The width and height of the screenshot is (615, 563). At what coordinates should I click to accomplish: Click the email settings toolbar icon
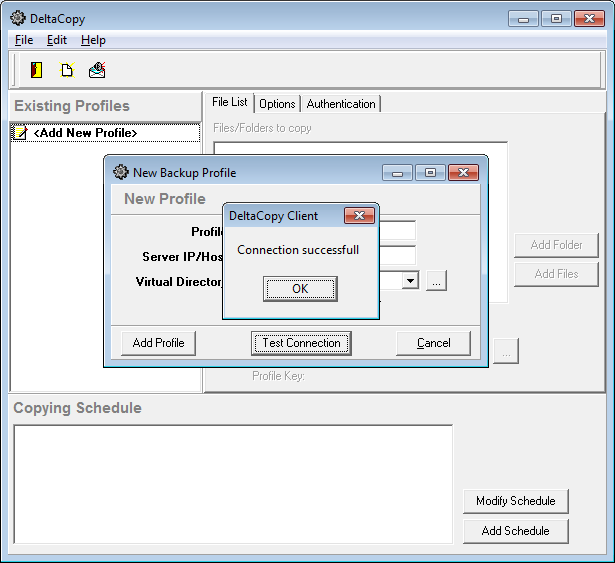tap(97, 70)
